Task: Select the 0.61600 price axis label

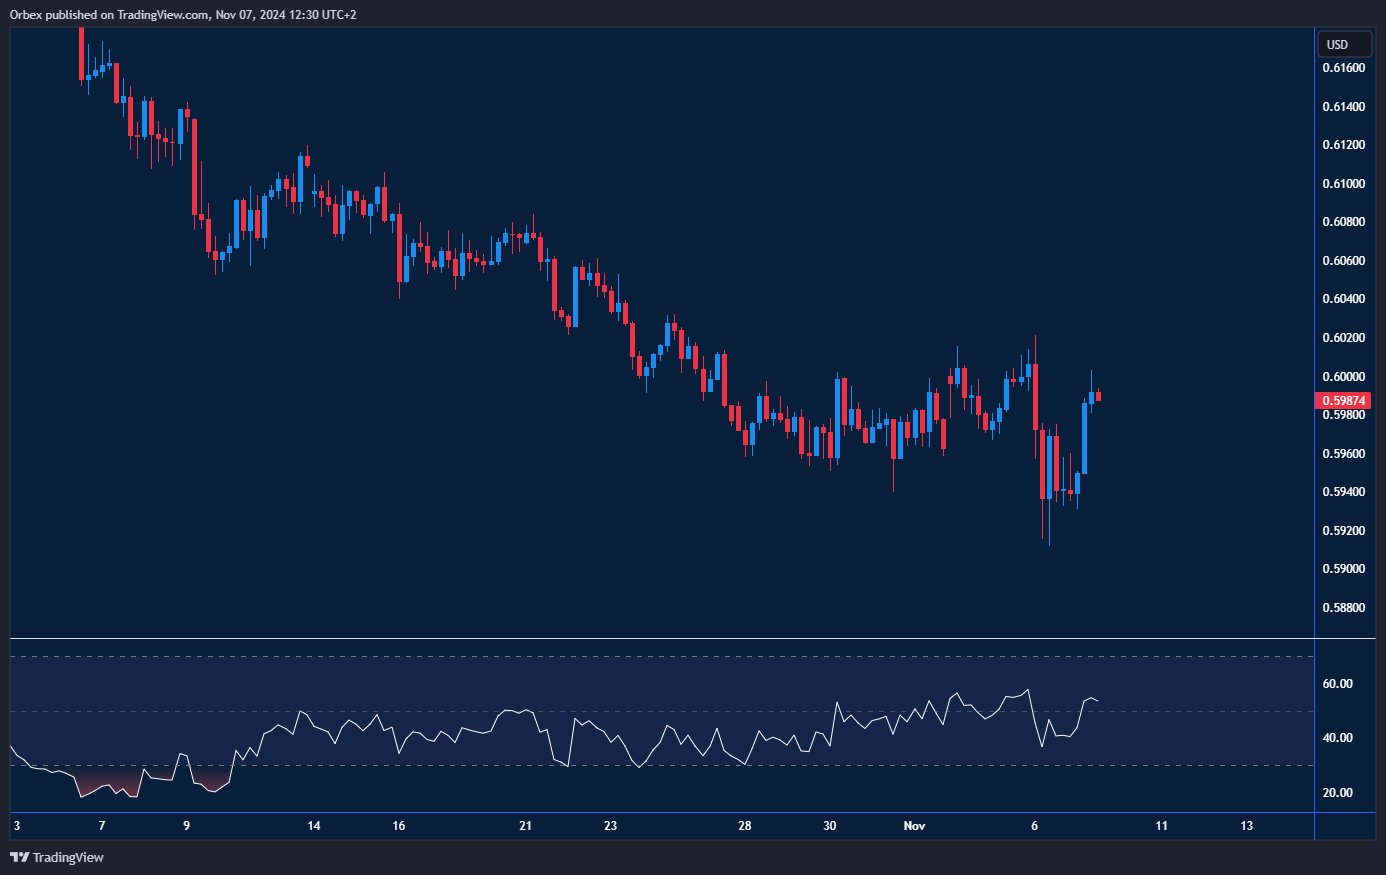Action: pos(1343,68)
